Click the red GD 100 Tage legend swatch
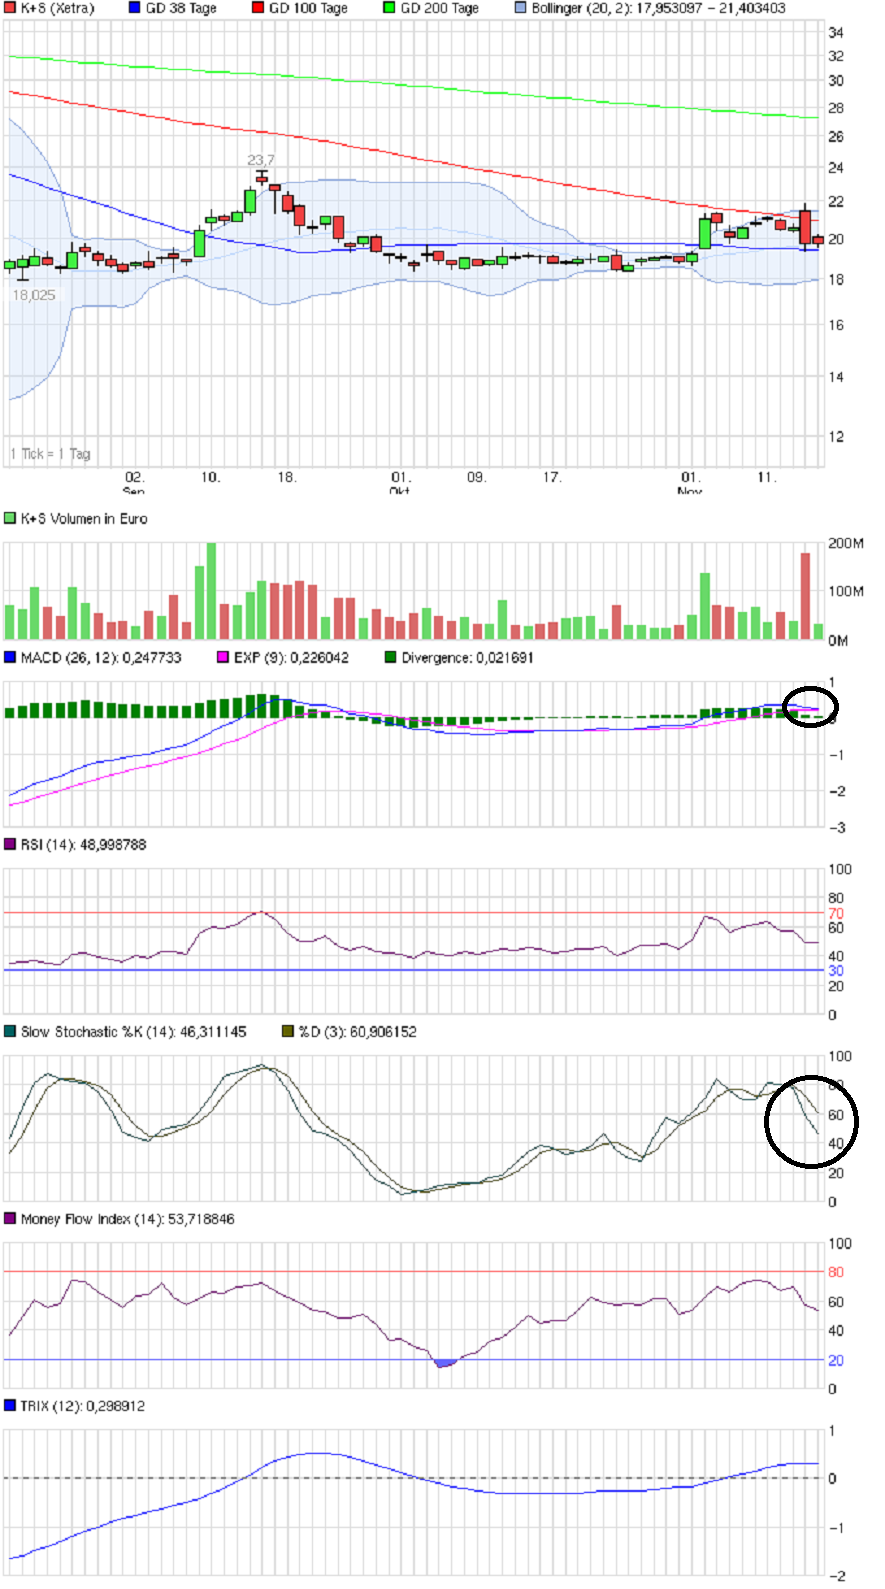Screen dimensions: 885x1589 258,8
